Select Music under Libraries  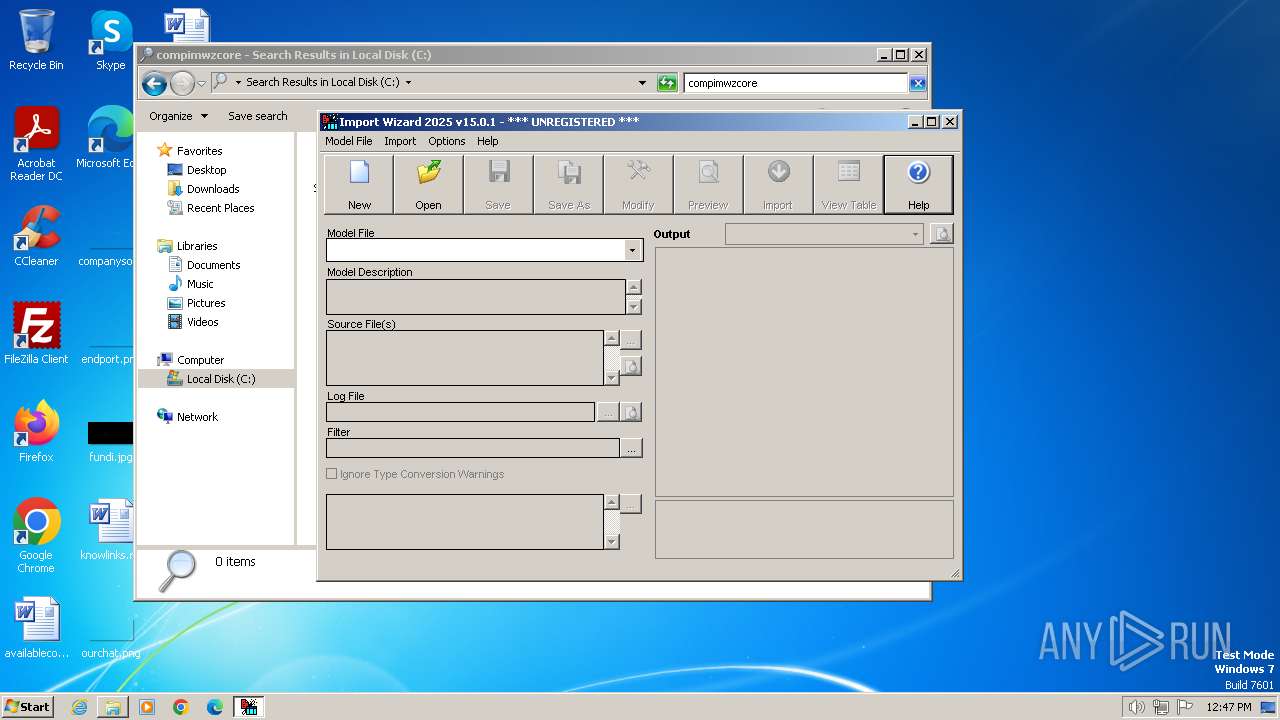coord(200,284)
